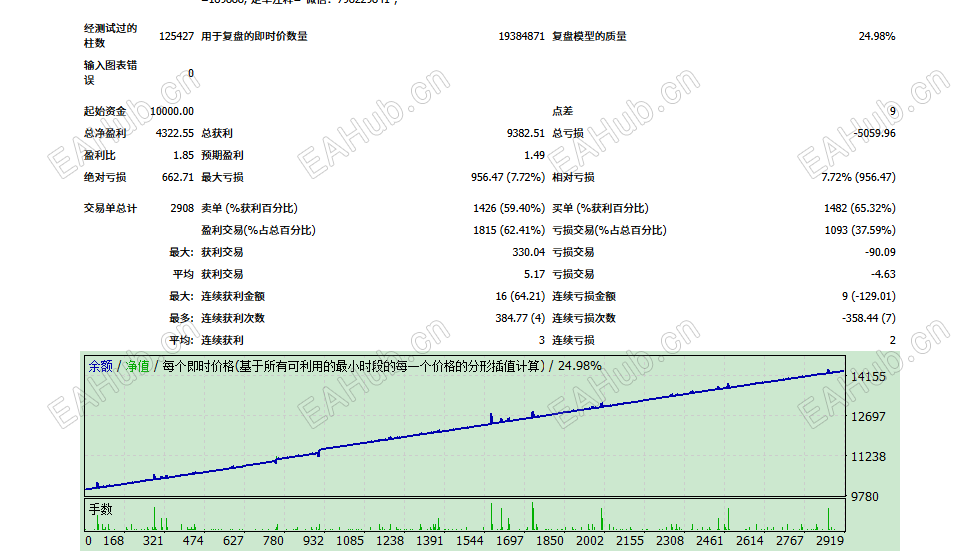The width and height of the screenshot is (976, 557).
Task: Select the value 384.77 (4)
Action: (520, 318)
